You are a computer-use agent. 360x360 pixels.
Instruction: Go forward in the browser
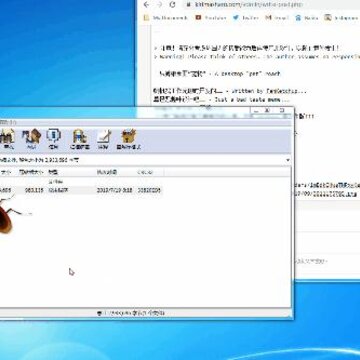[x=159, y=5]
